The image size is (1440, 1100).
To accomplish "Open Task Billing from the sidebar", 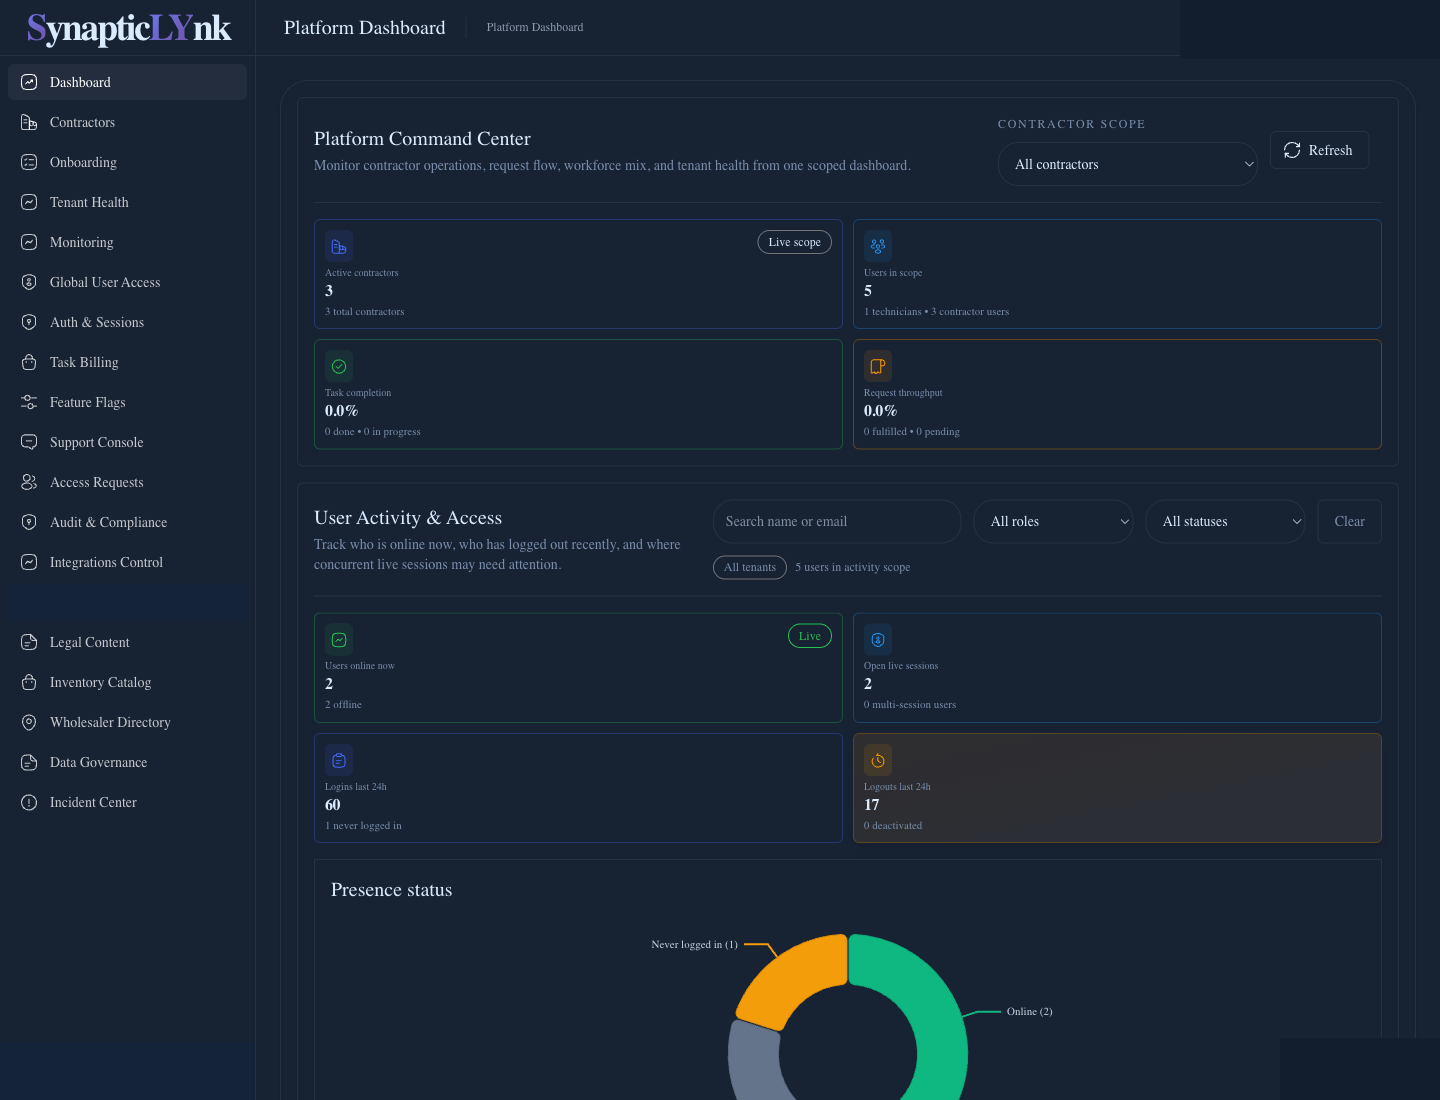I will pyautogui.click(x=127, y=362).
